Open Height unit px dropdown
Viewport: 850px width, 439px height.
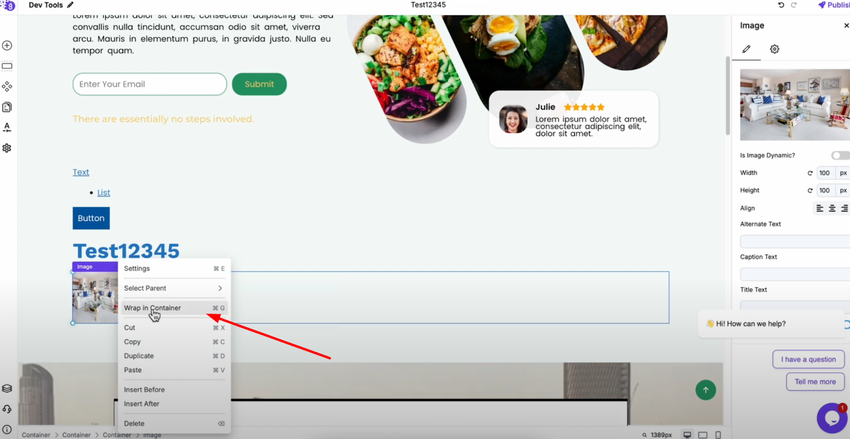coord(843,190)
